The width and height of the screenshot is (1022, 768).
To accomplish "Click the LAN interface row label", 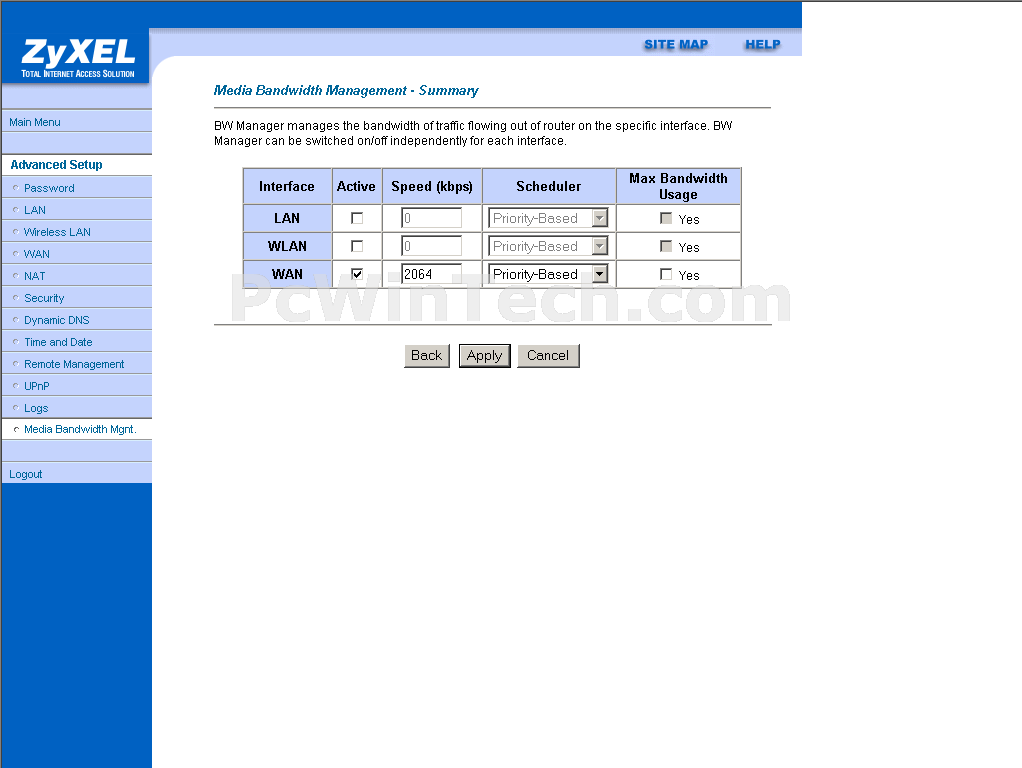I will click(x=287, y=218).
